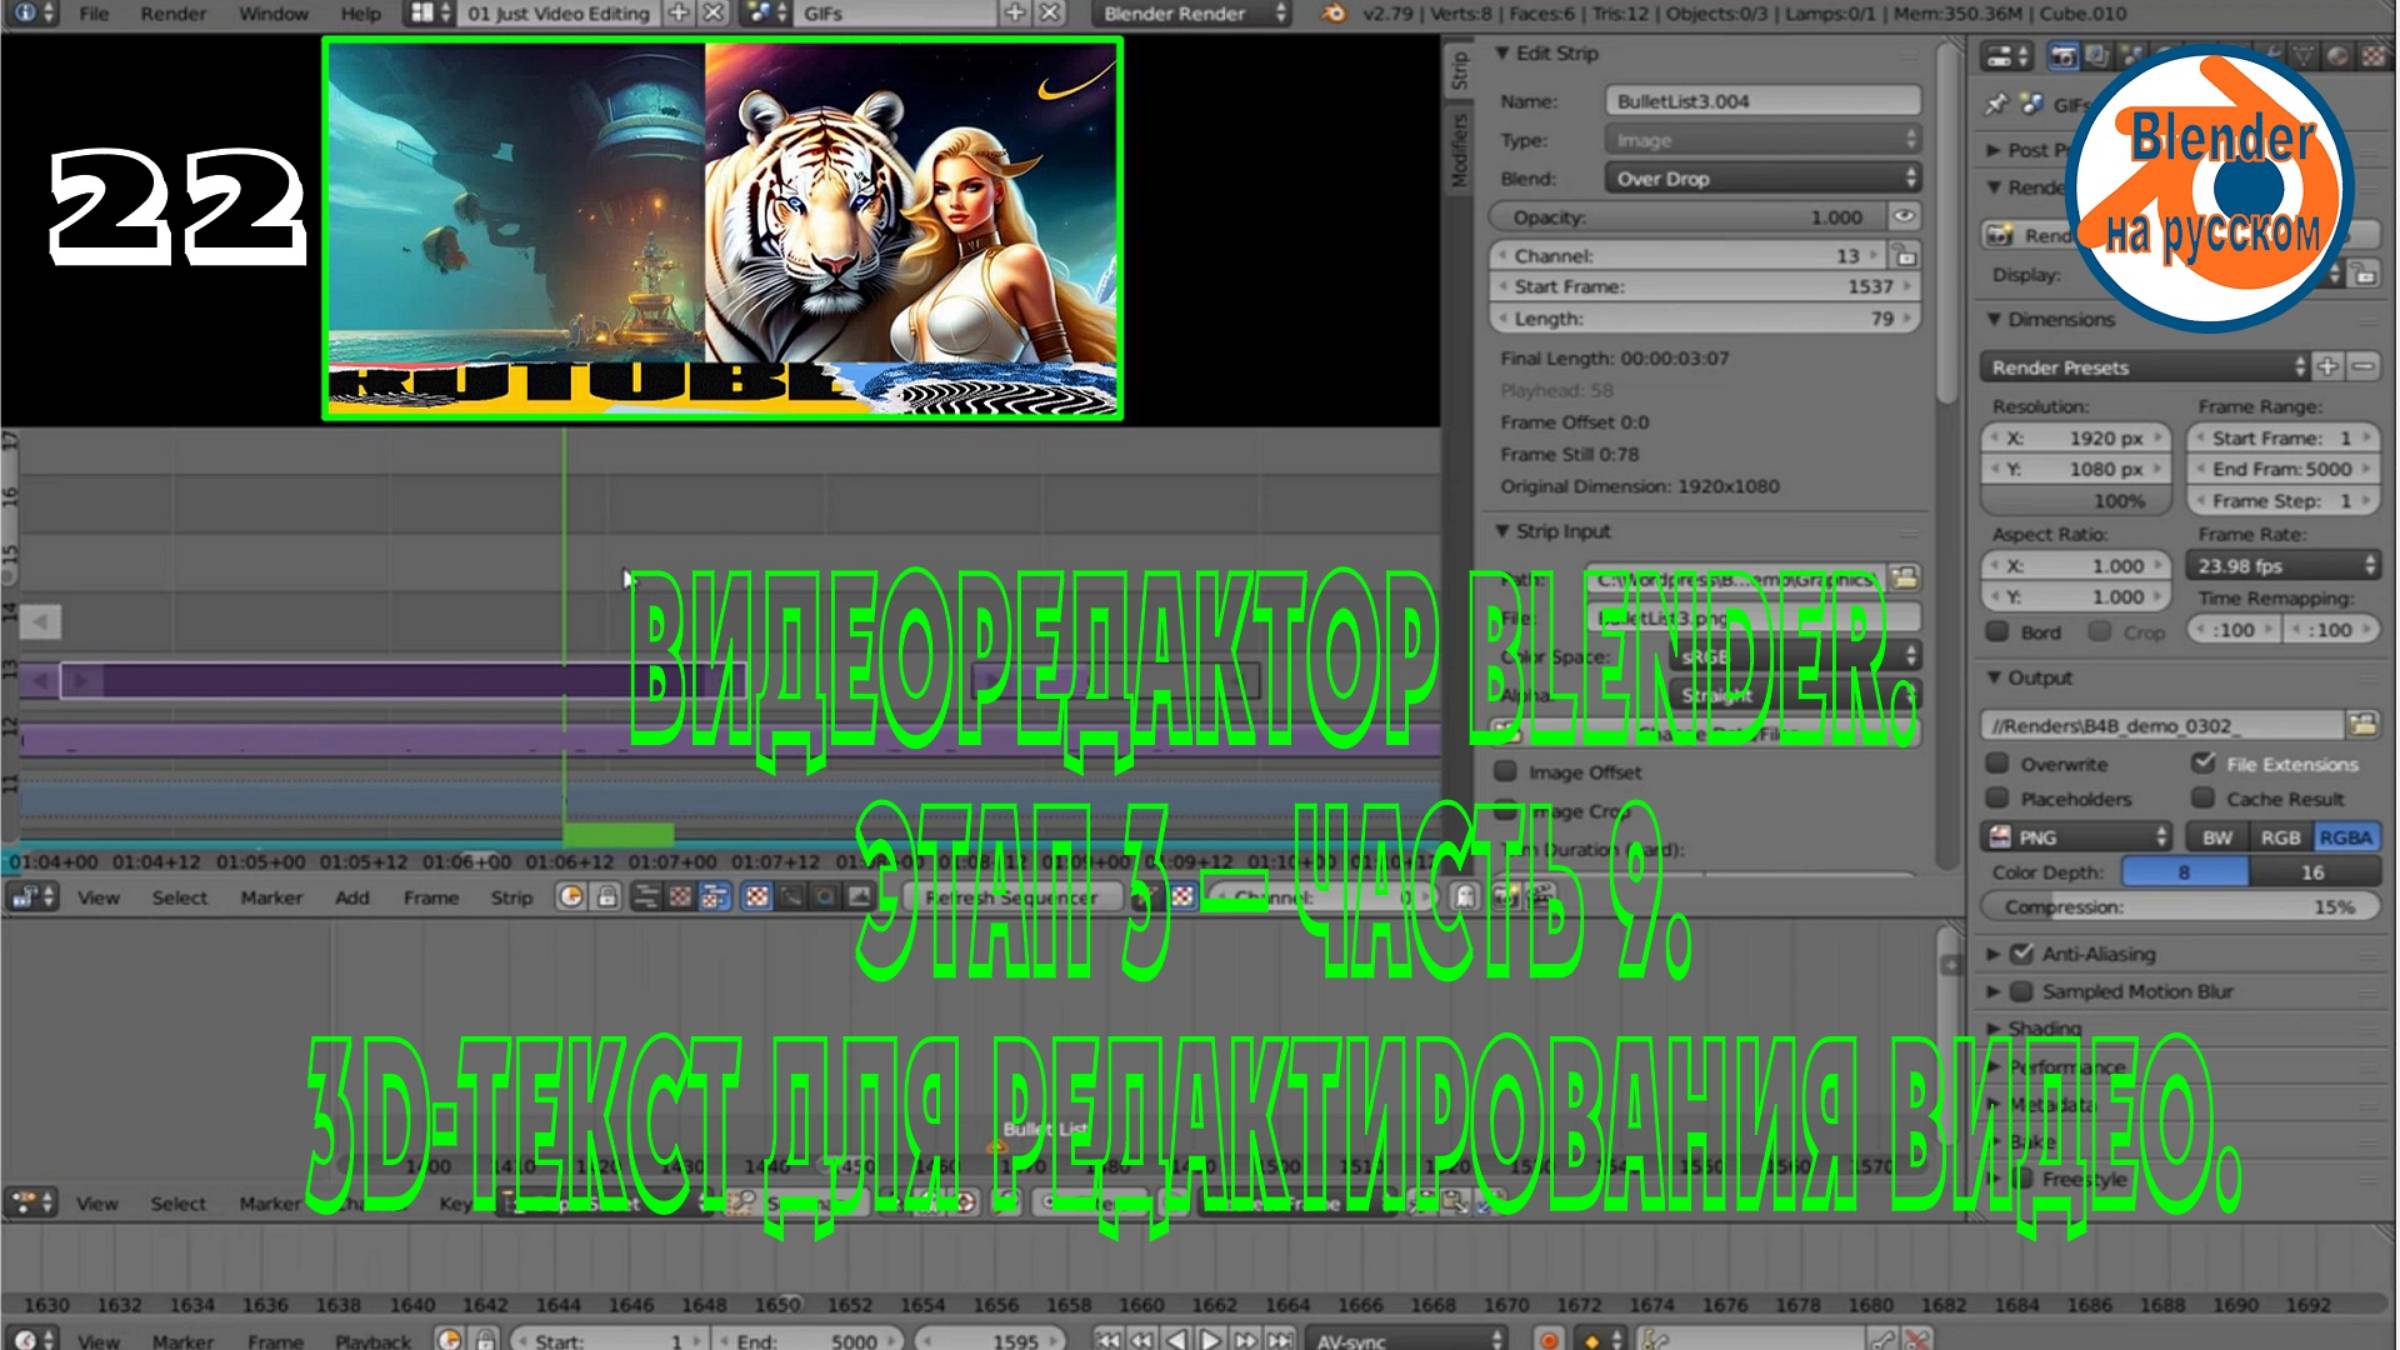Uncheck the File Extensions checkbox
The image size is (2400, 1350).
(x=2203, y=764)
